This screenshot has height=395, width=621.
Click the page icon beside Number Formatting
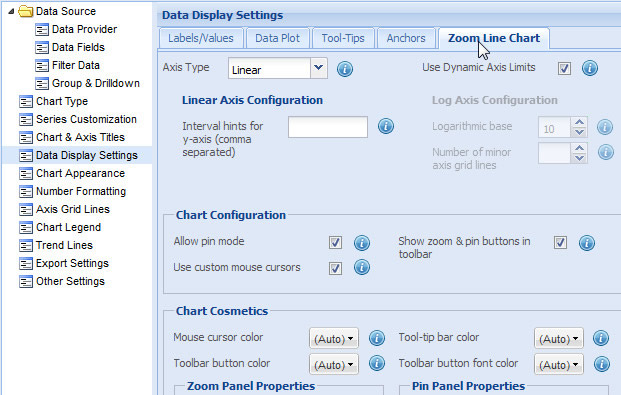point(26,191)
